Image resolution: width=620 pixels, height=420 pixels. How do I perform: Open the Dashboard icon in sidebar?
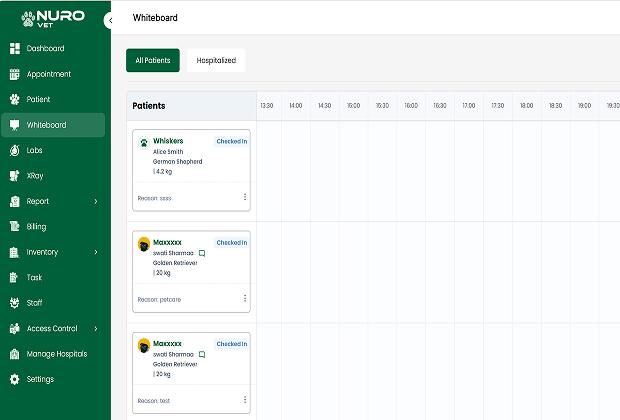[14, 49]
